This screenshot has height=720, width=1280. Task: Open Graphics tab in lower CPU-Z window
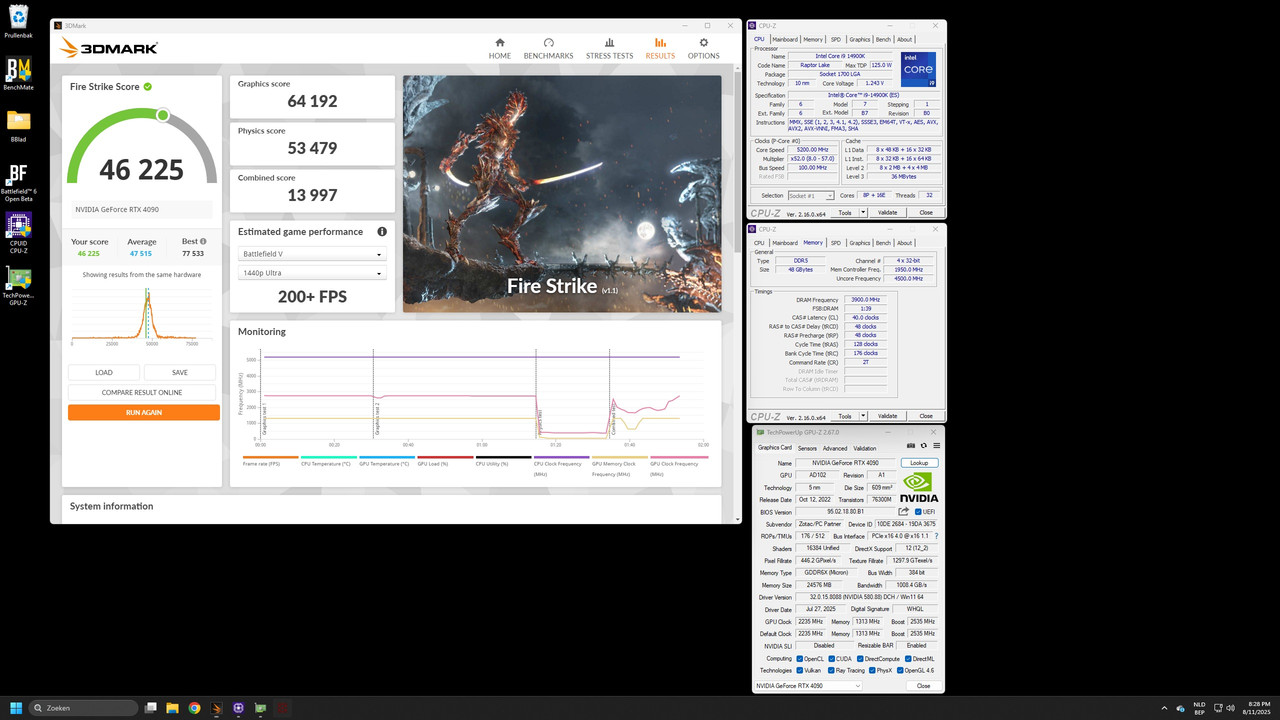860,243
